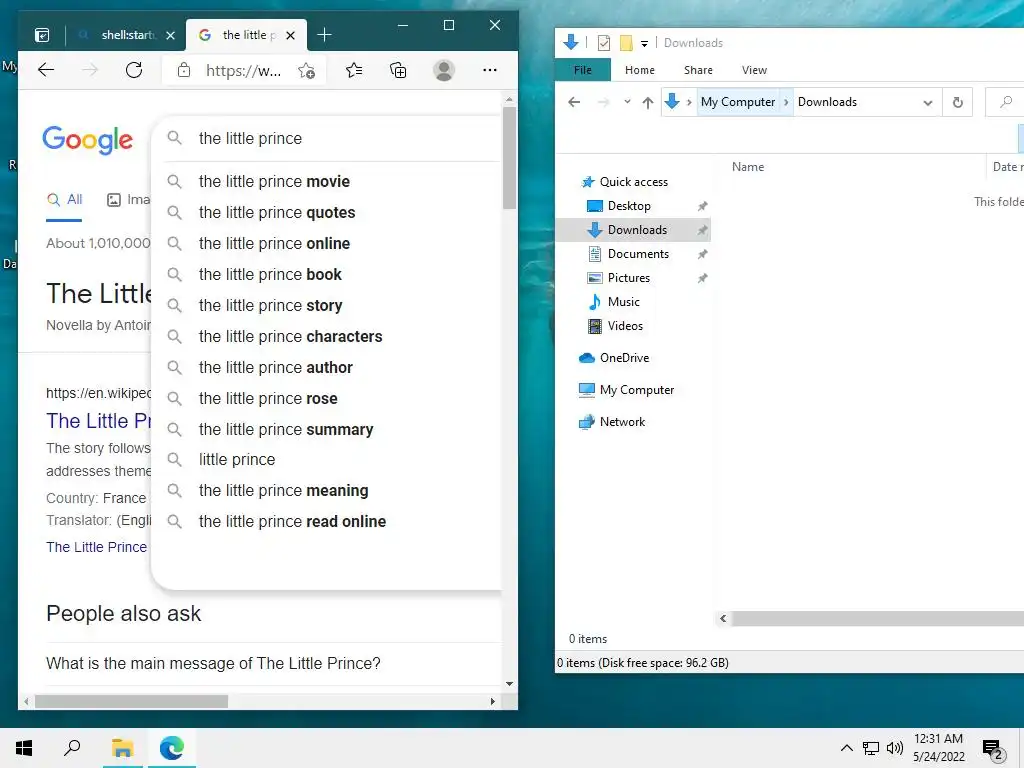Screen dimensions: 1024x768
Task: Click the Edge address bar URL
Action: pos(244,71)
